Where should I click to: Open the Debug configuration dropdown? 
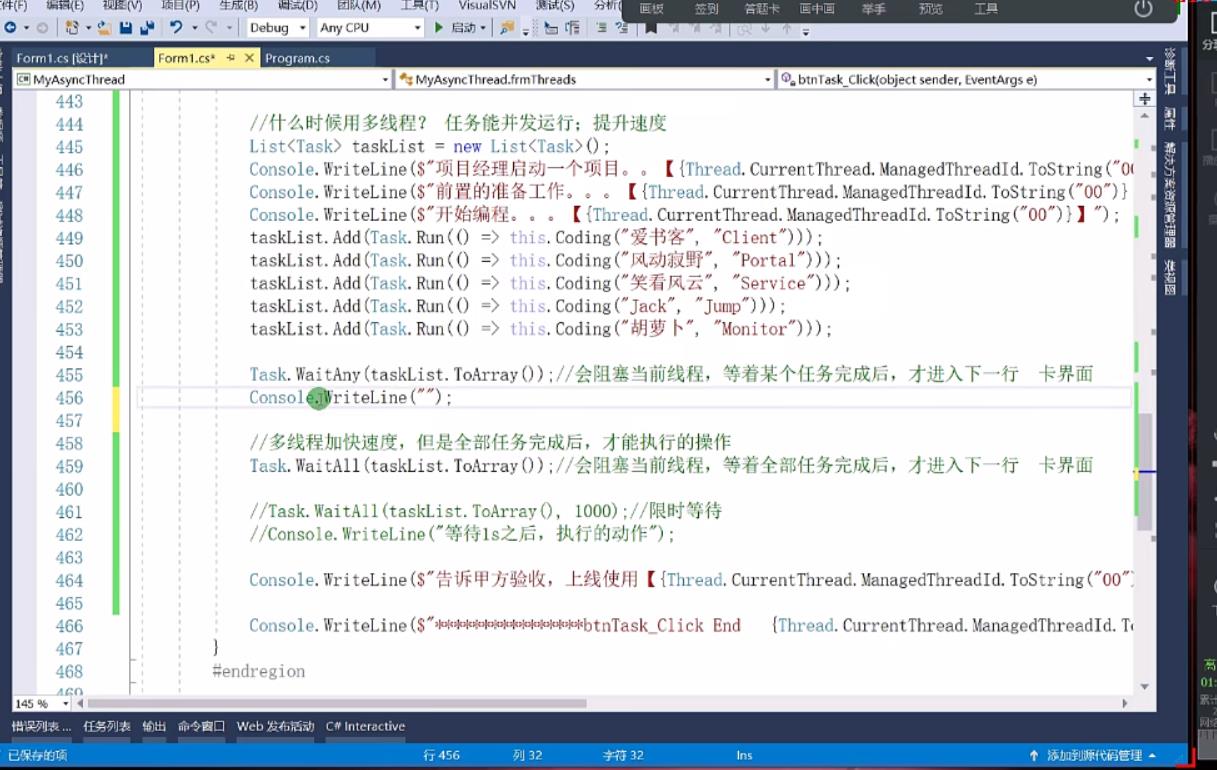click(277, 28)
